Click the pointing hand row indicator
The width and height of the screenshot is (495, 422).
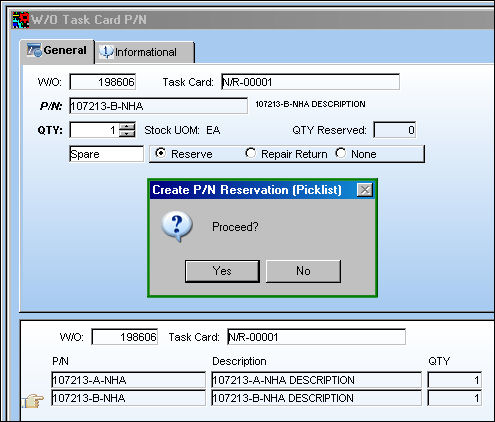click(x=33, y=400)
